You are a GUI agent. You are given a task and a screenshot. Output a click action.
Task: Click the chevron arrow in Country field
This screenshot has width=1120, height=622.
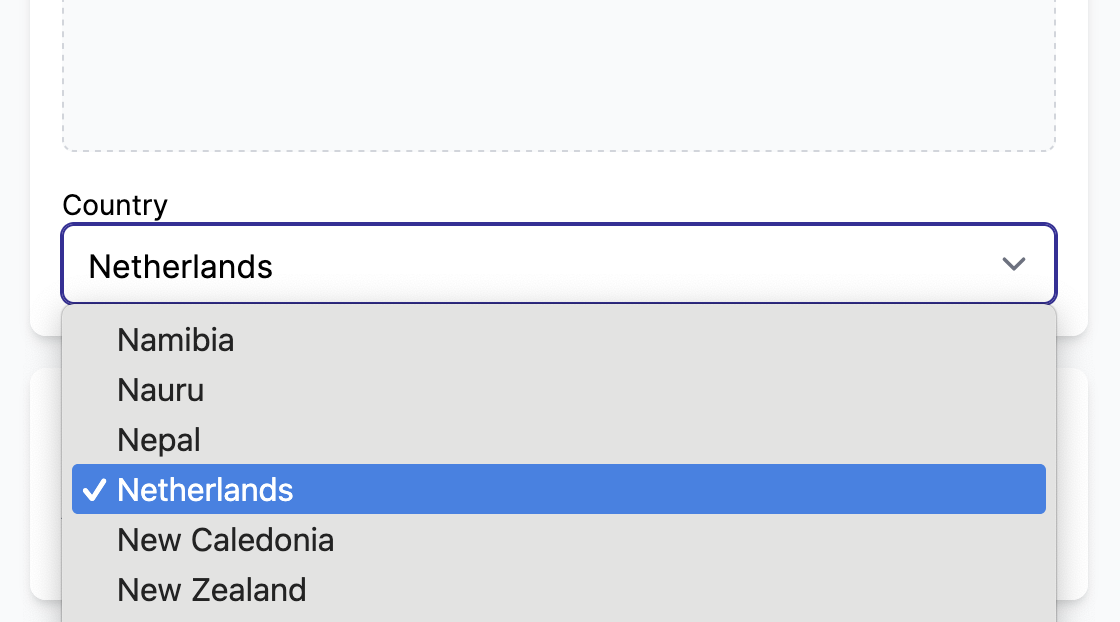point(1014,264)
